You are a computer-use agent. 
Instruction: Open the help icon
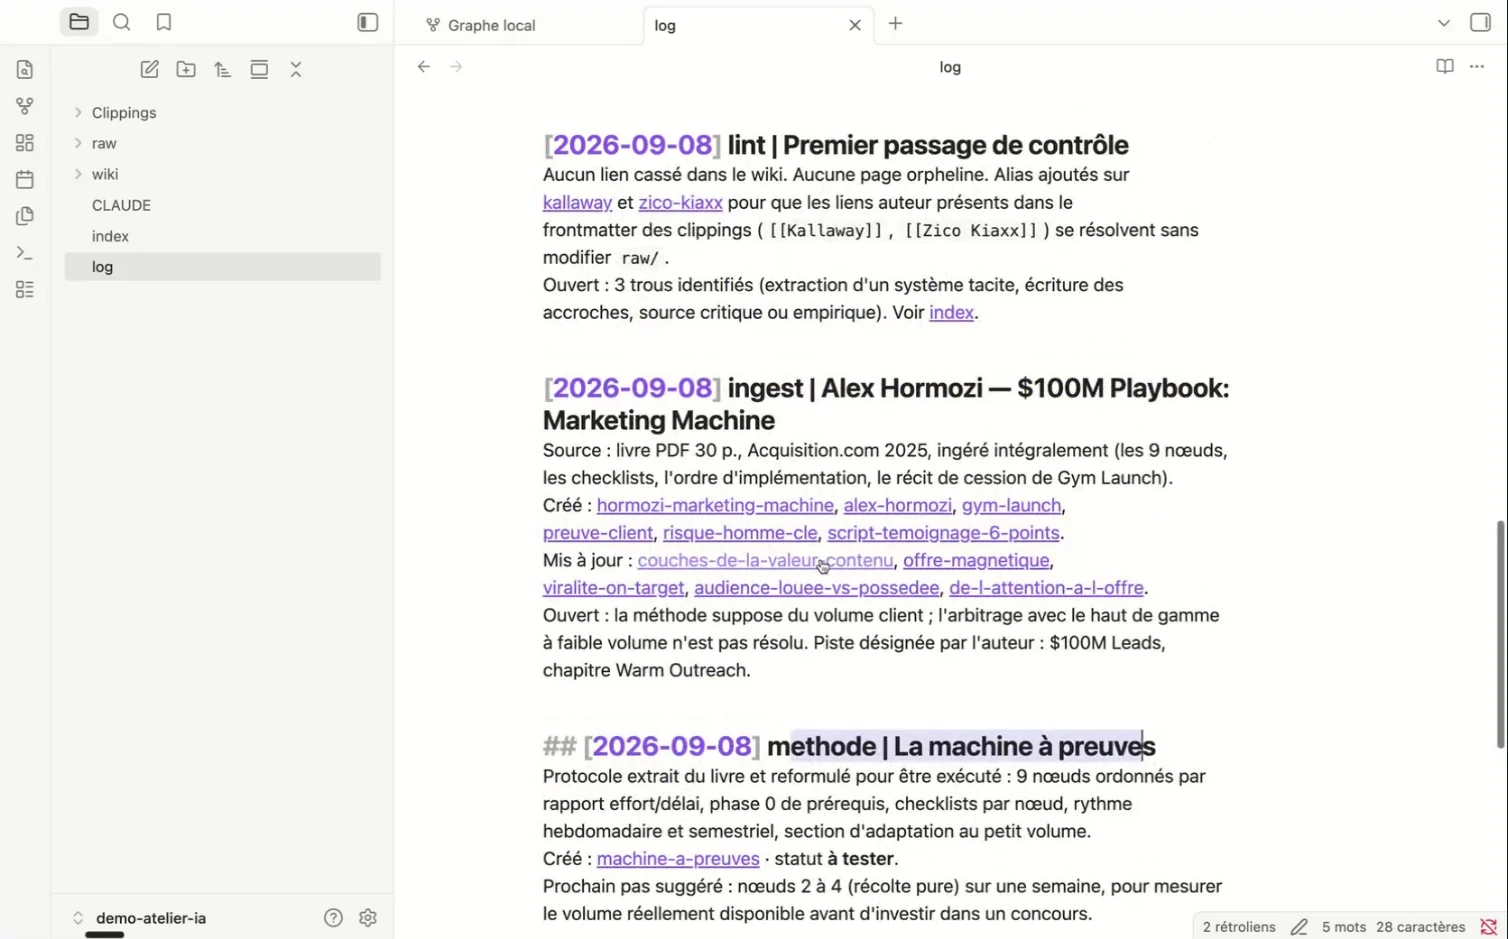pos(333,918)
